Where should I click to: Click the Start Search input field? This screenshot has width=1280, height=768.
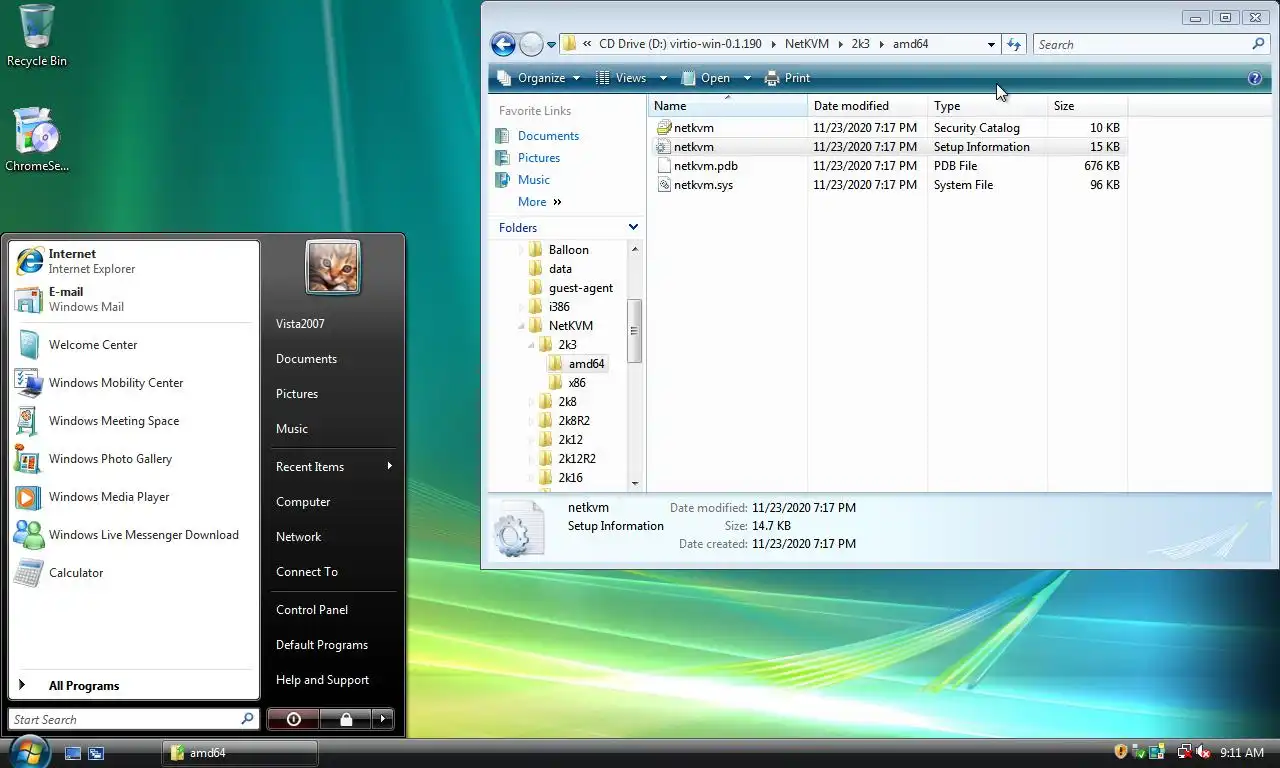(x=134, y=719)
